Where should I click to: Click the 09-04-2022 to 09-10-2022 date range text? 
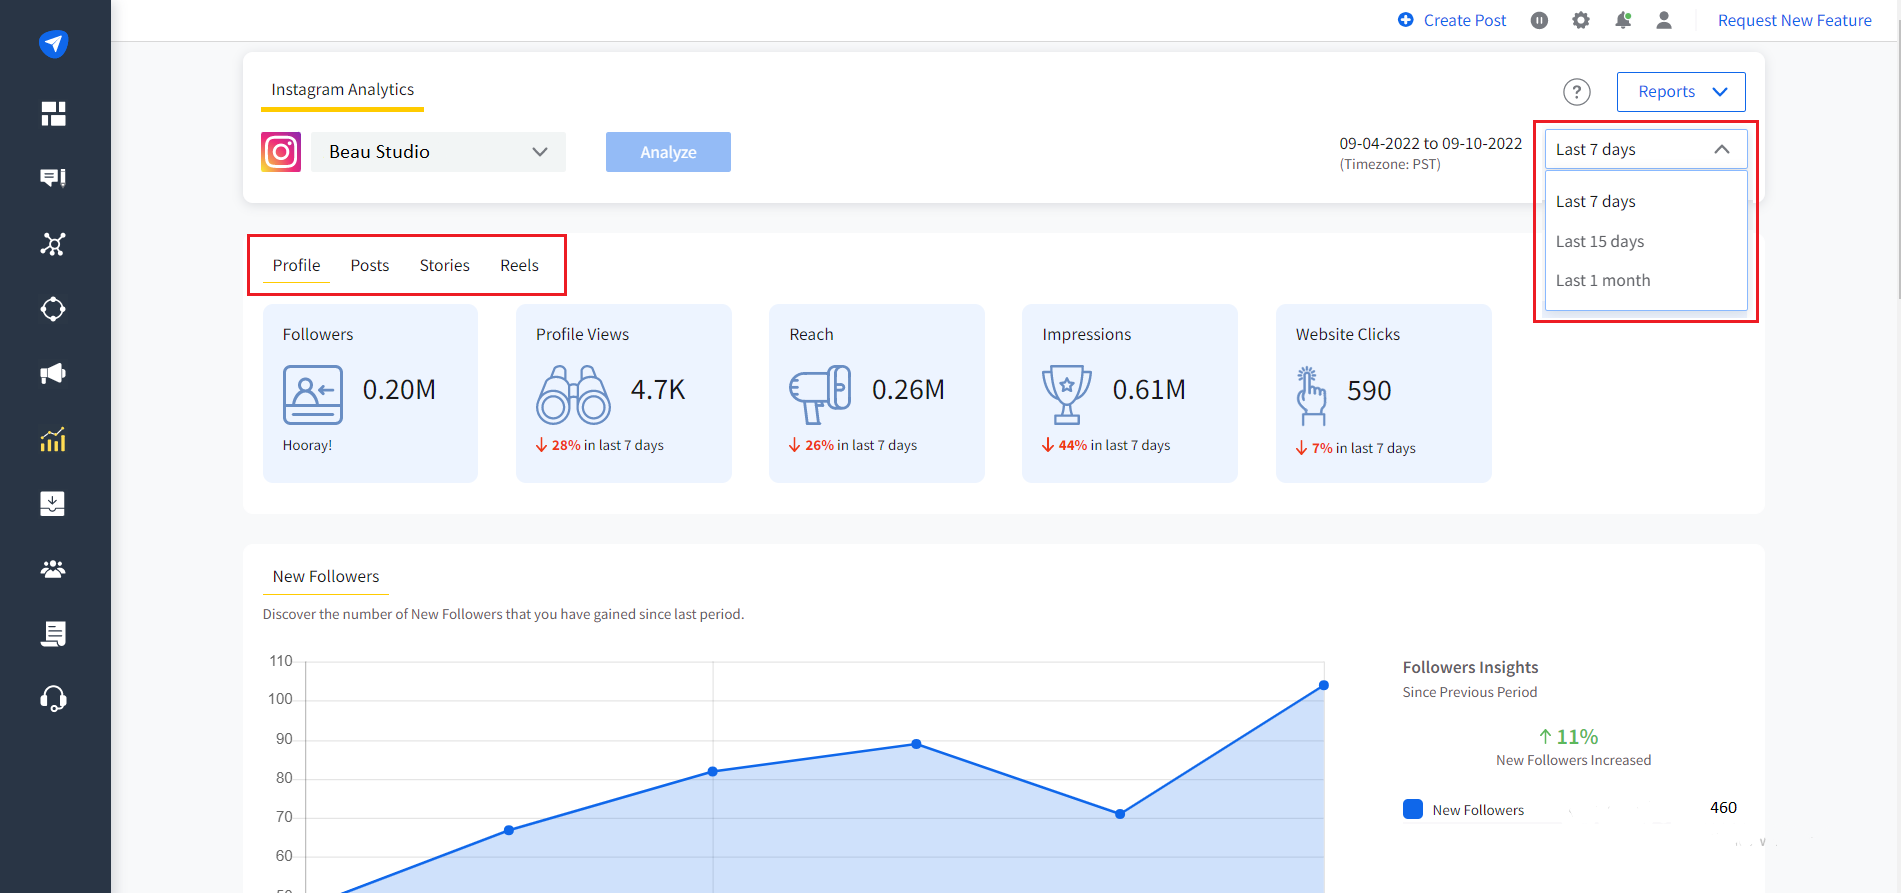(1430, 144)
